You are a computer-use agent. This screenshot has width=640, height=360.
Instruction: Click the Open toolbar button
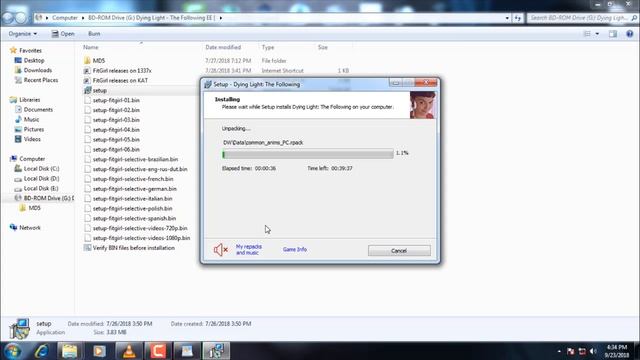(x=63, y=34)
